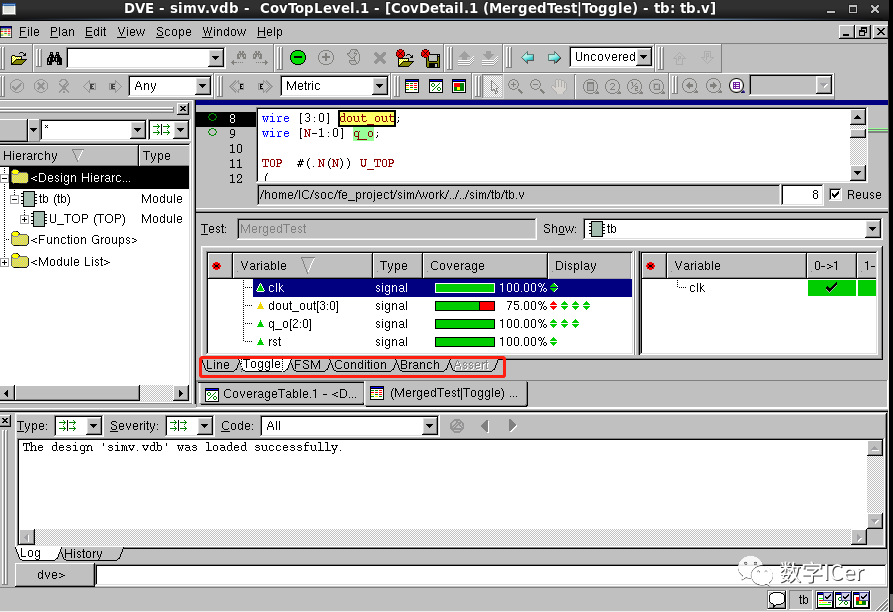Click the percentage coverage display icon
This screenshot has height=612, width=893.
[x=435, y=86]
